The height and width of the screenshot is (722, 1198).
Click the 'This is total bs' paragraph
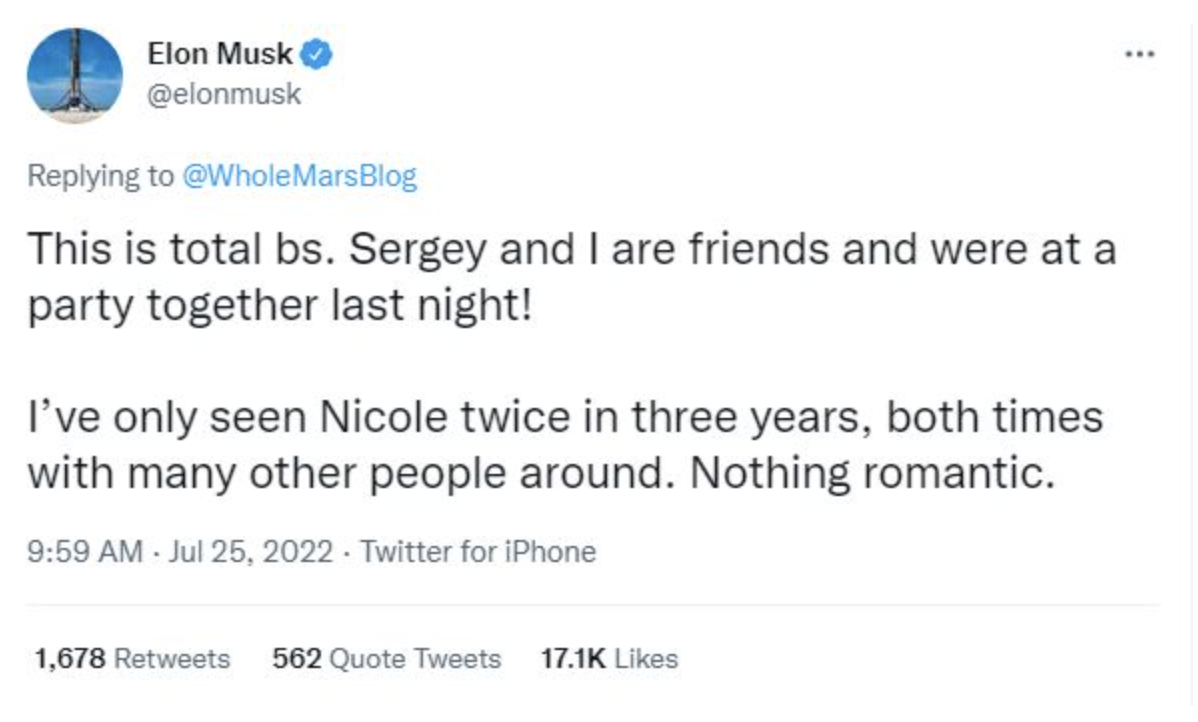[x=570, y=276]
